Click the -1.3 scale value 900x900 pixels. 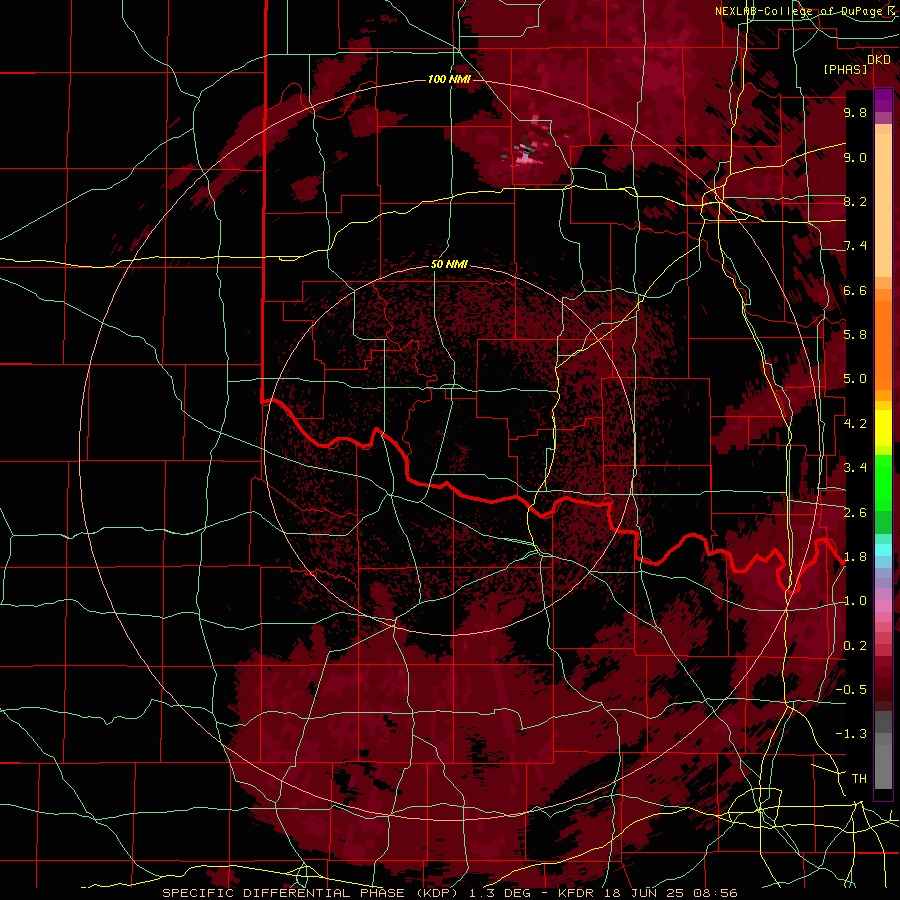(x=851, y=734)
